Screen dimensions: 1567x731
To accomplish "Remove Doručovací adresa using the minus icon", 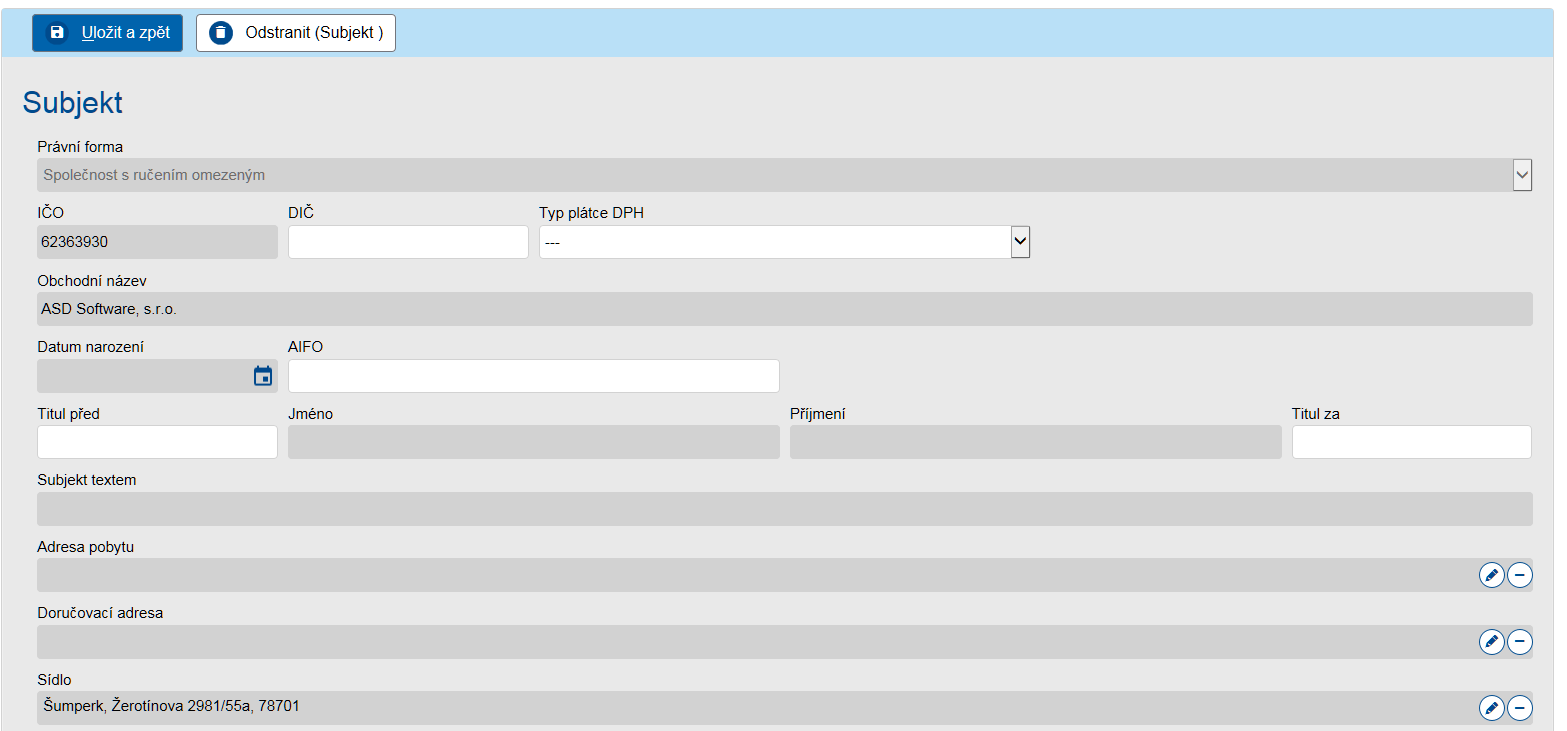I will (1519, 642).
